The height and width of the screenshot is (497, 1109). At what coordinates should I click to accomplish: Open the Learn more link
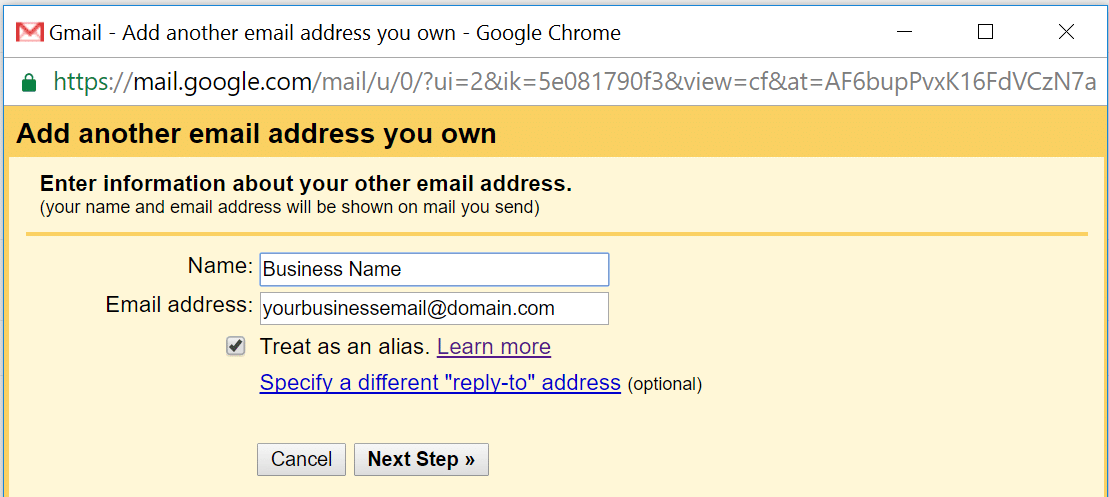coord(494,347)
